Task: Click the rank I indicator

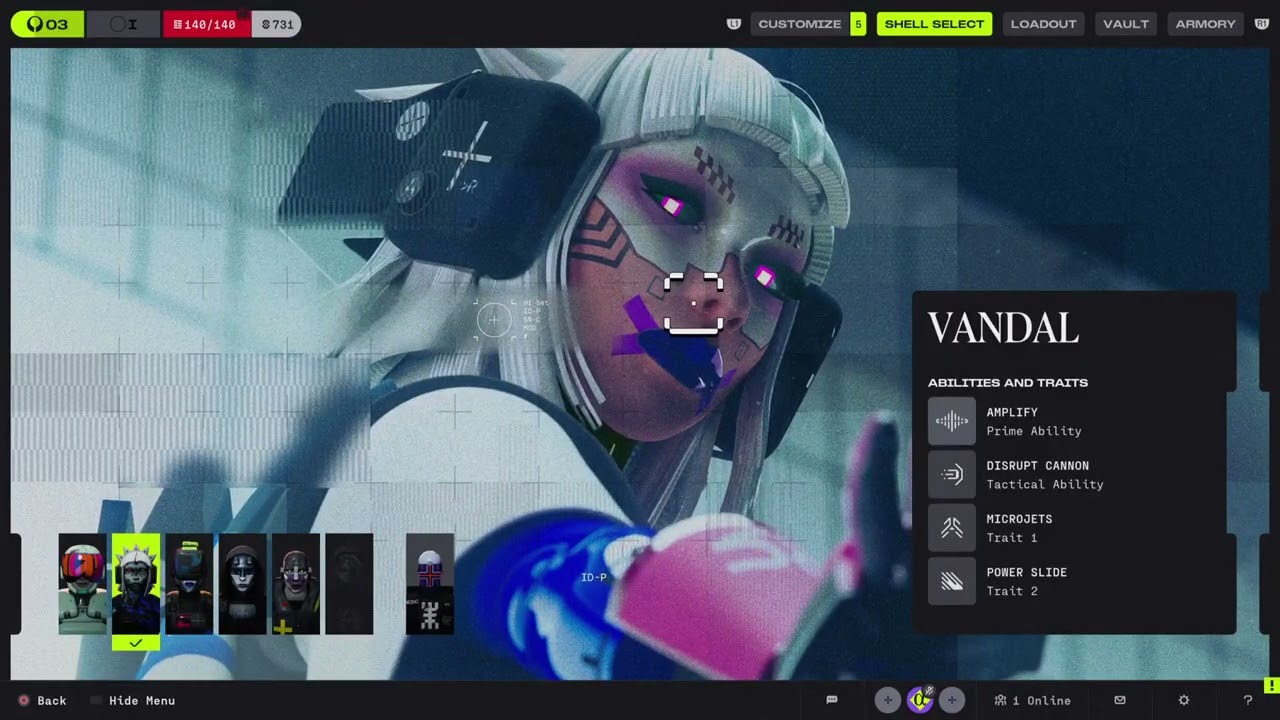Action: [123, 24]
